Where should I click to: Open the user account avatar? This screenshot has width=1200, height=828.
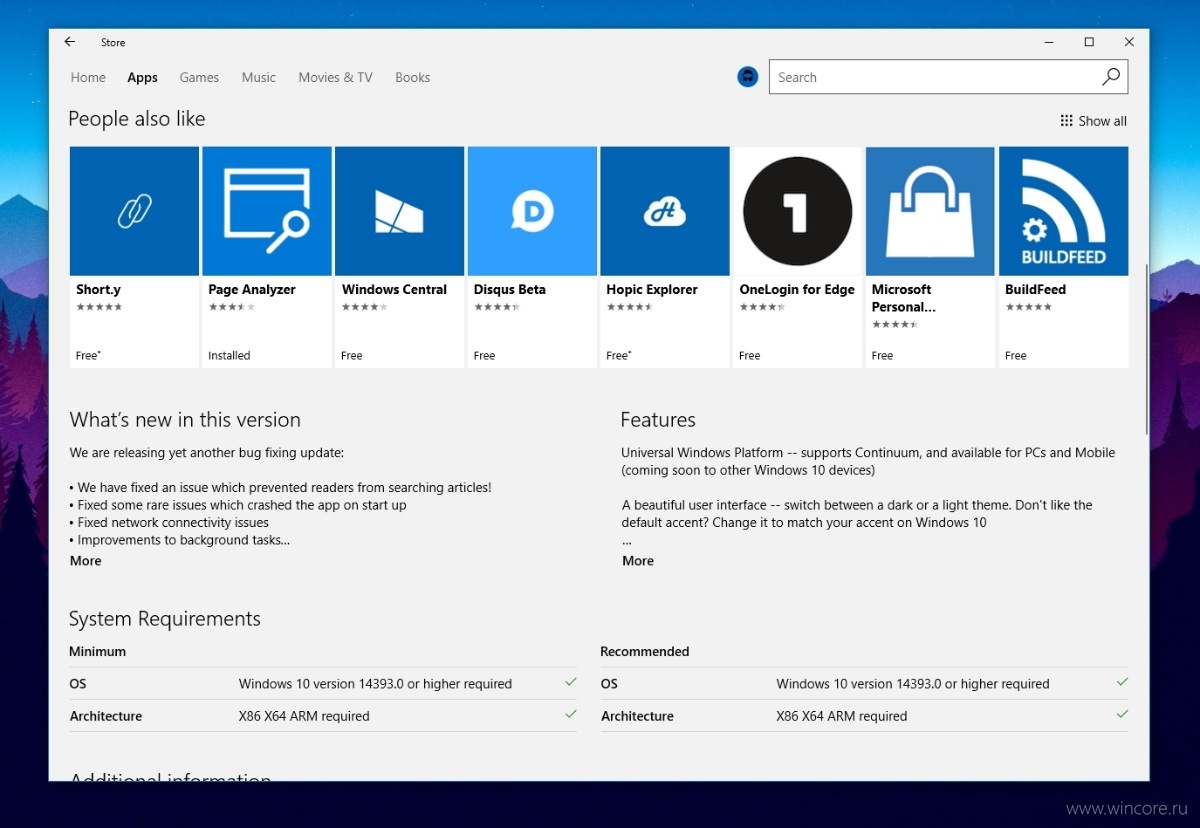coord(748,77)
